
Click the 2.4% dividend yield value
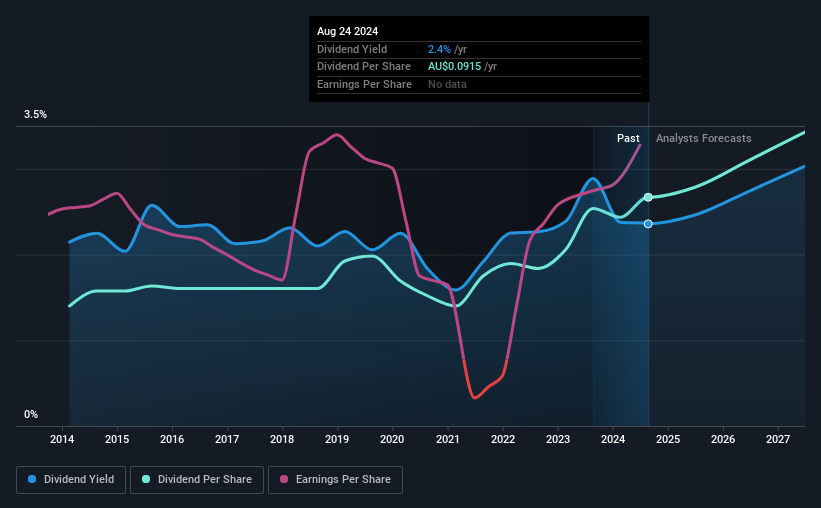click(x=439, y=49)
